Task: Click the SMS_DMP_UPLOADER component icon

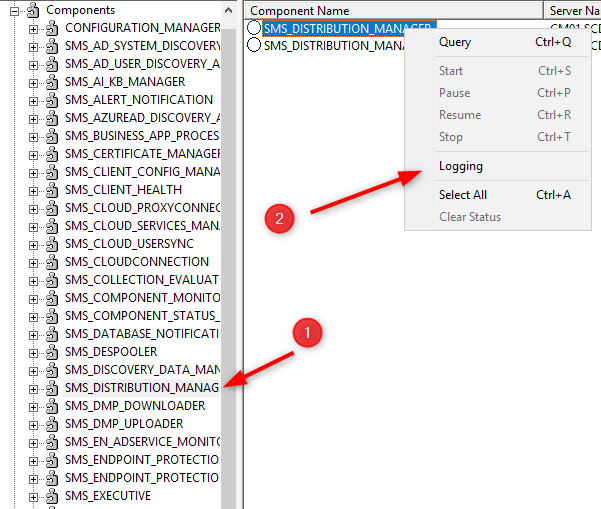Action: tap(52, 424)
